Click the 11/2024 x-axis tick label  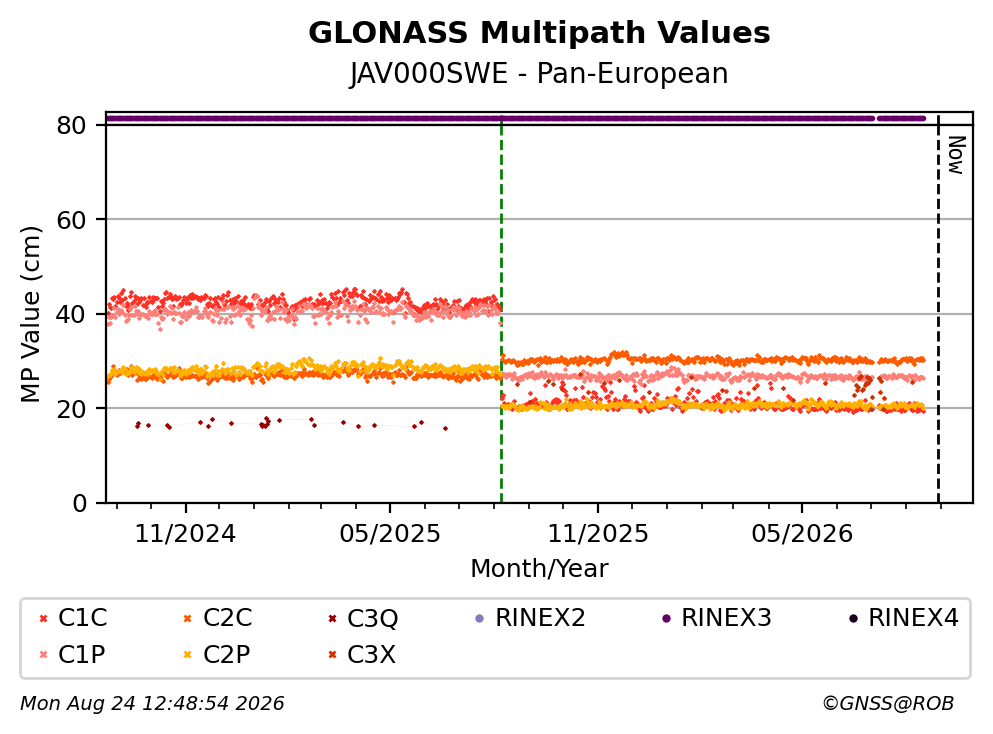pyautogui.click(x=186, y=535)
